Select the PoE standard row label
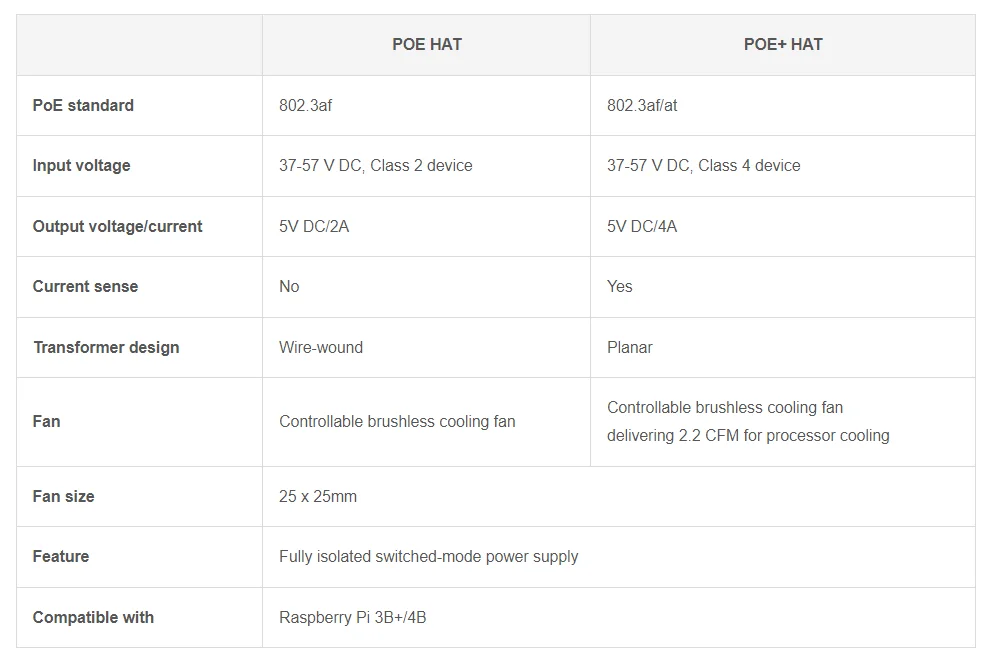Image resolution: width=988 pixels, height=658 pixels. click(x=83, y=105)
